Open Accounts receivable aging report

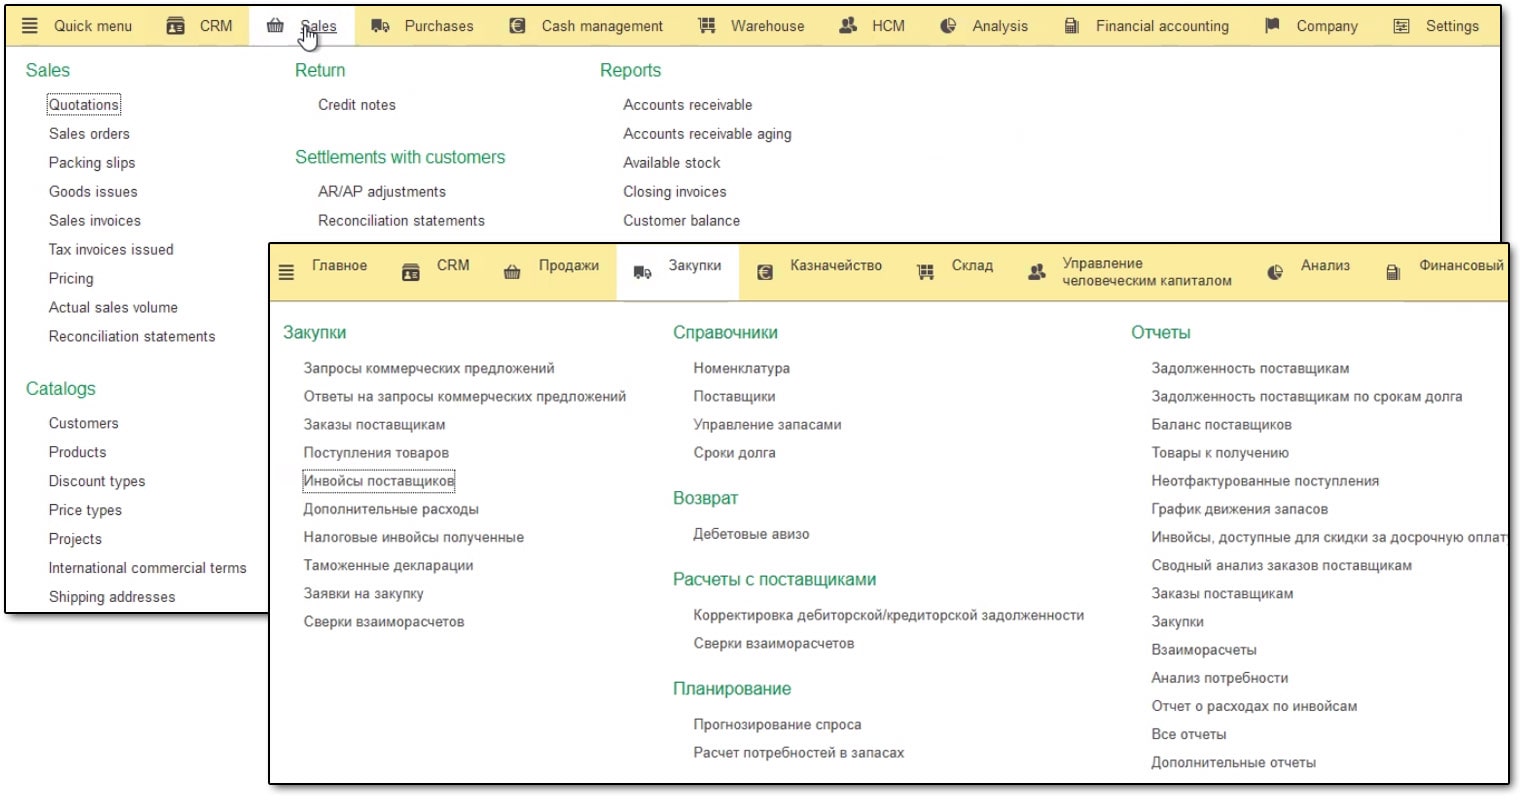(x=706, y=134)
